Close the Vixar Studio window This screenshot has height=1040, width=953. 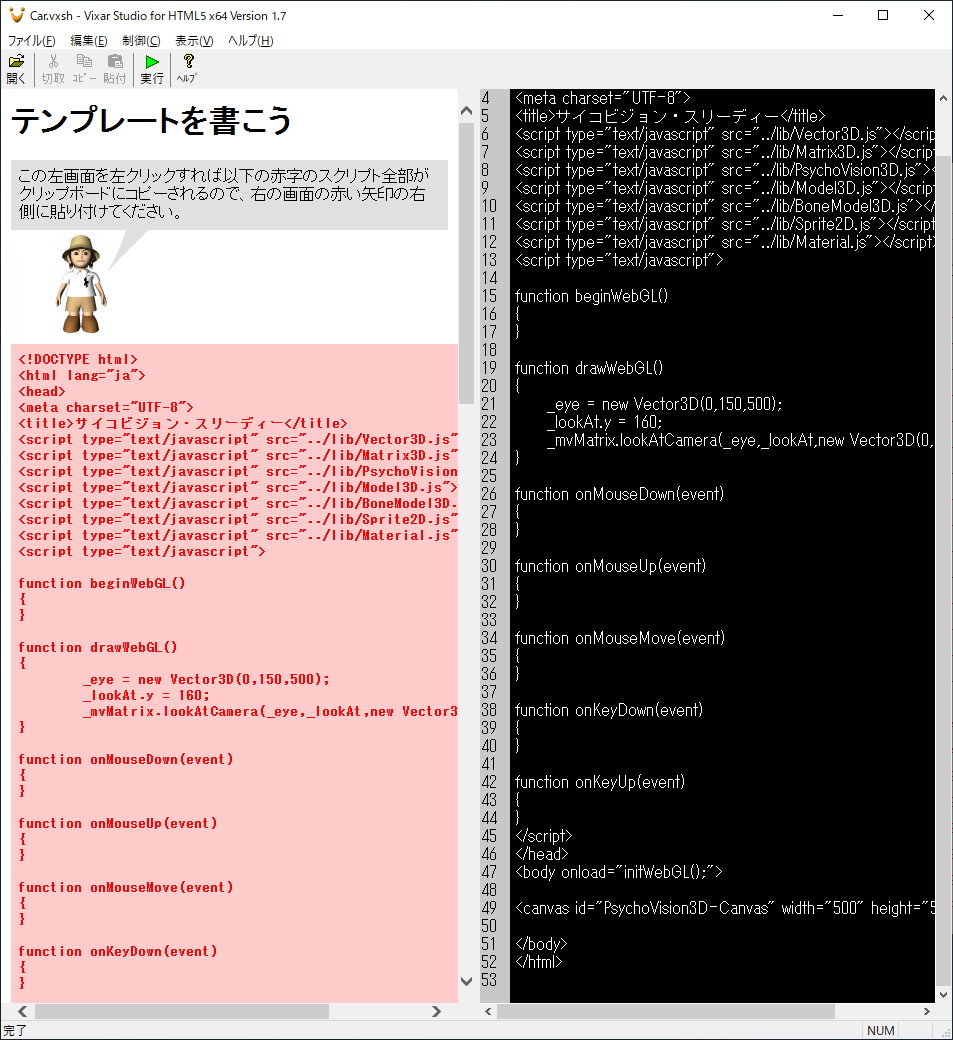click(928, 15)
